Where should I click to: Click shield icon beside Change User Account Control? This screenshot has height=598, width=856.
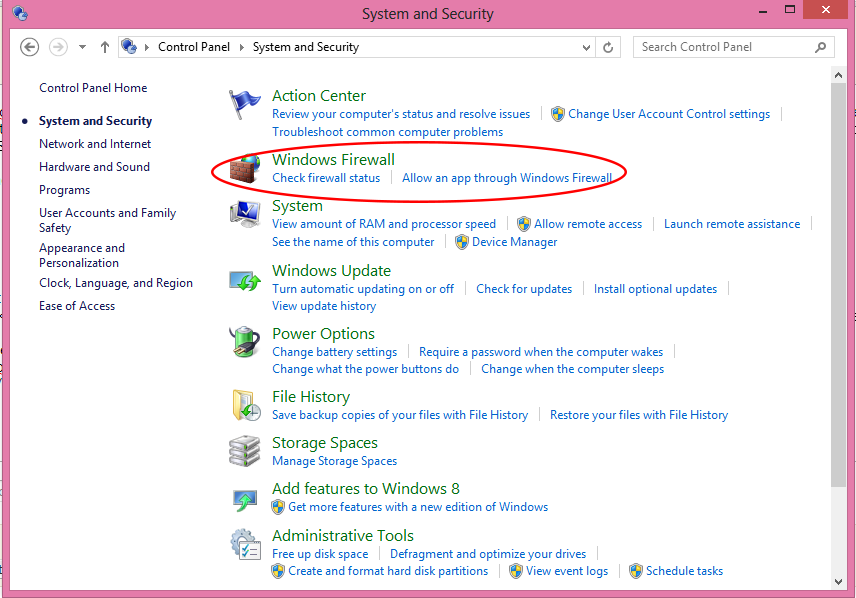tap(557, 114)
